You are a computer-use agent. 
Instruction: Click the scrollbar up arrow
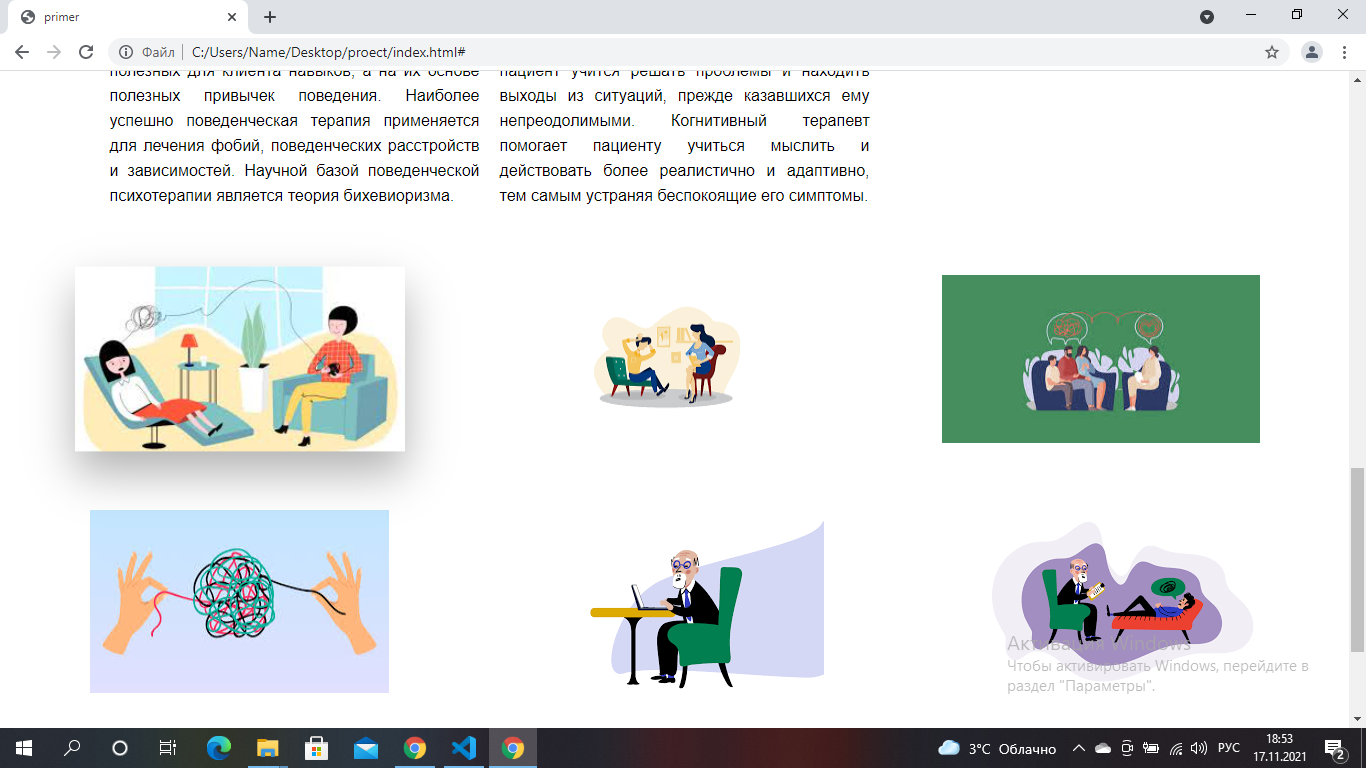coord(1357,78)
